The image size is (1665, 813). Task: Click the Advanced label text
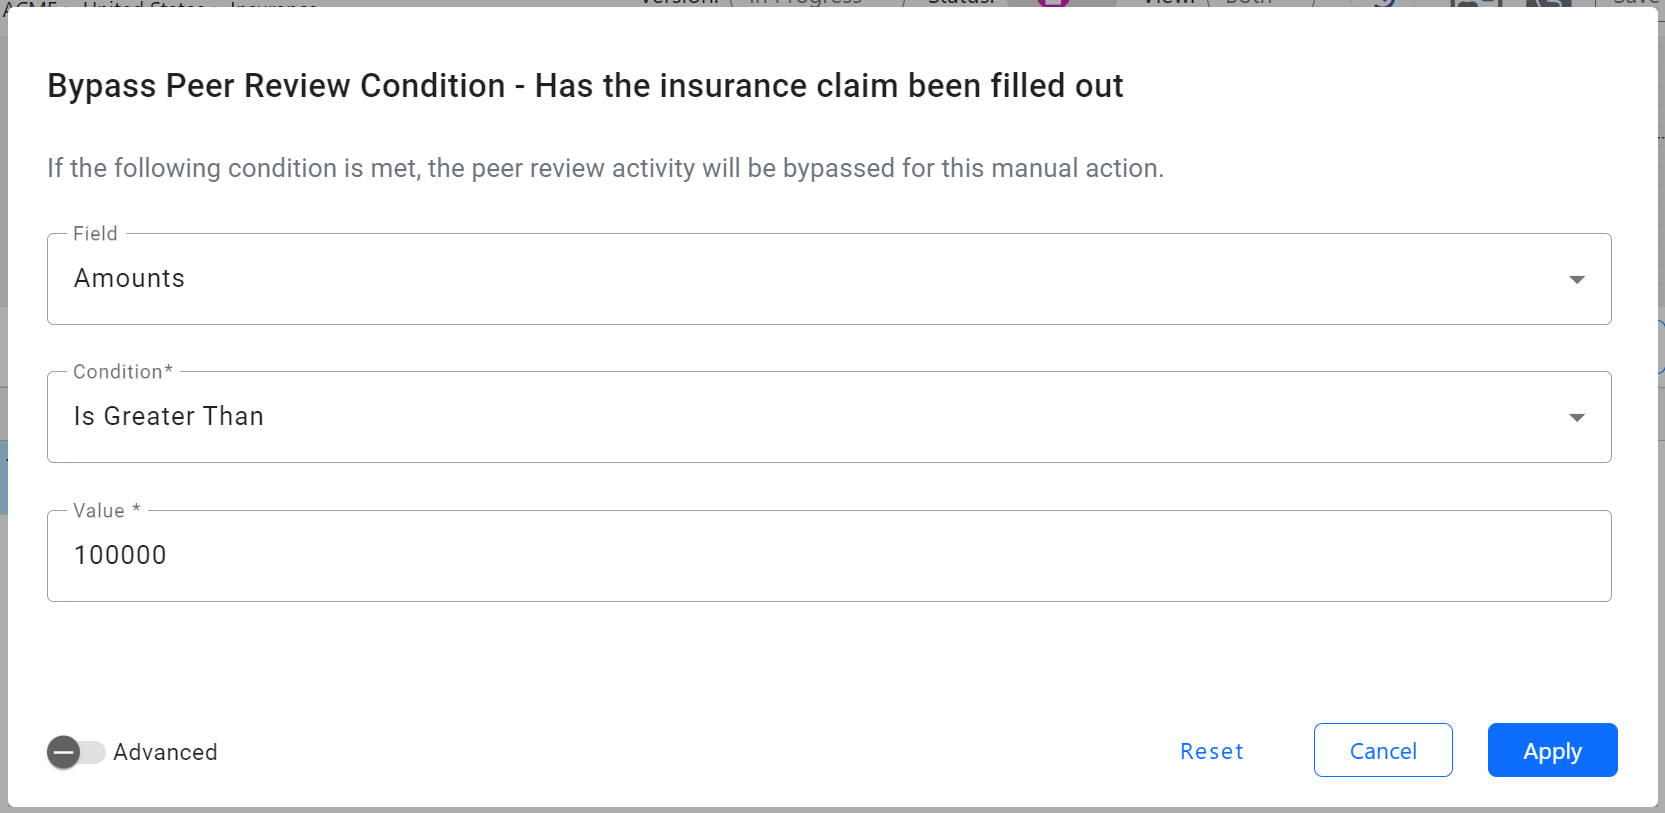pos(165,752)
